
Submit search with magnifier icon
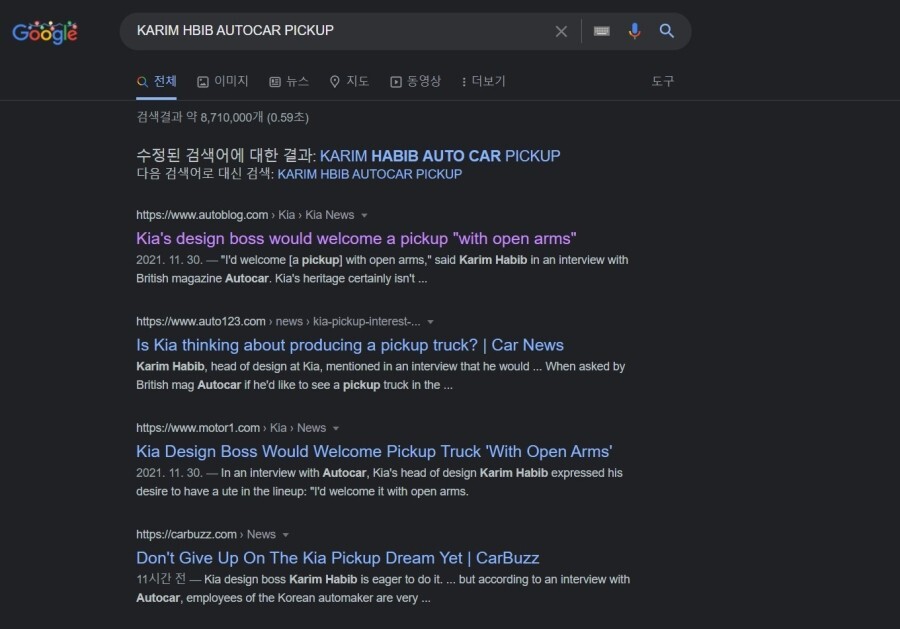(x=666, y=31)
